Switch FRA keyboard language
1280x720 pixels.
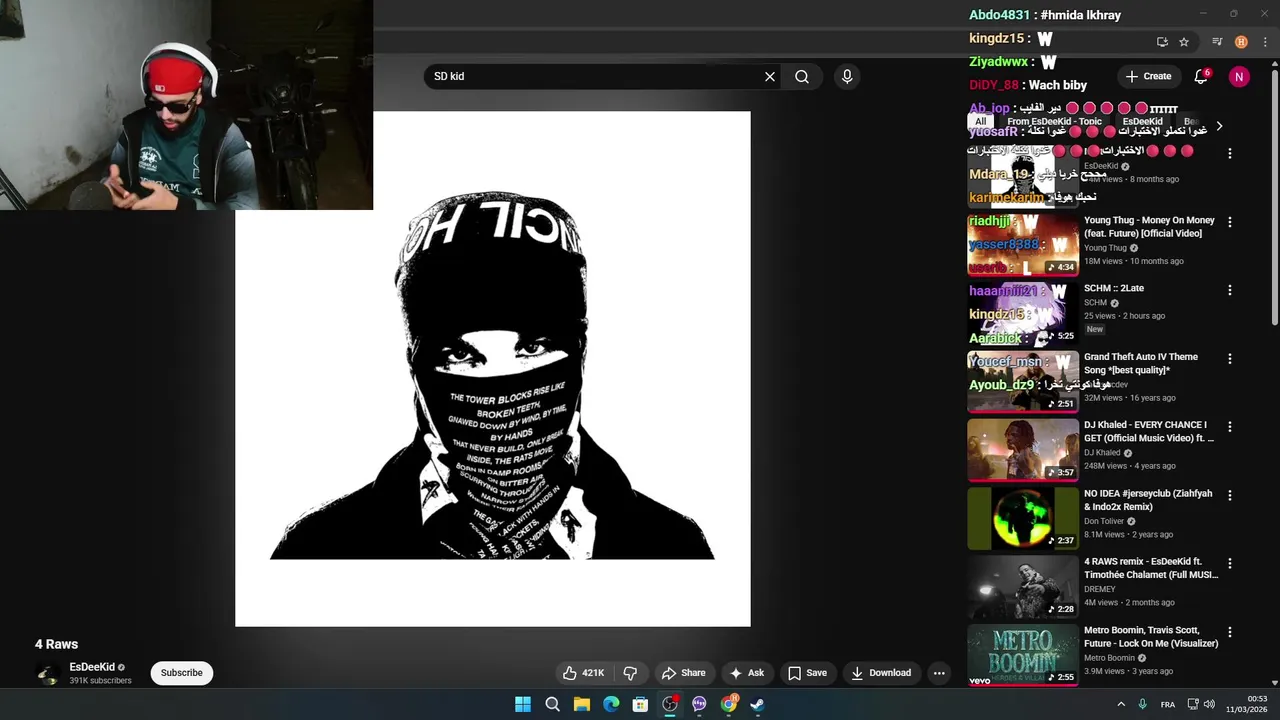pyautogui.click(x=1168, y=704)
